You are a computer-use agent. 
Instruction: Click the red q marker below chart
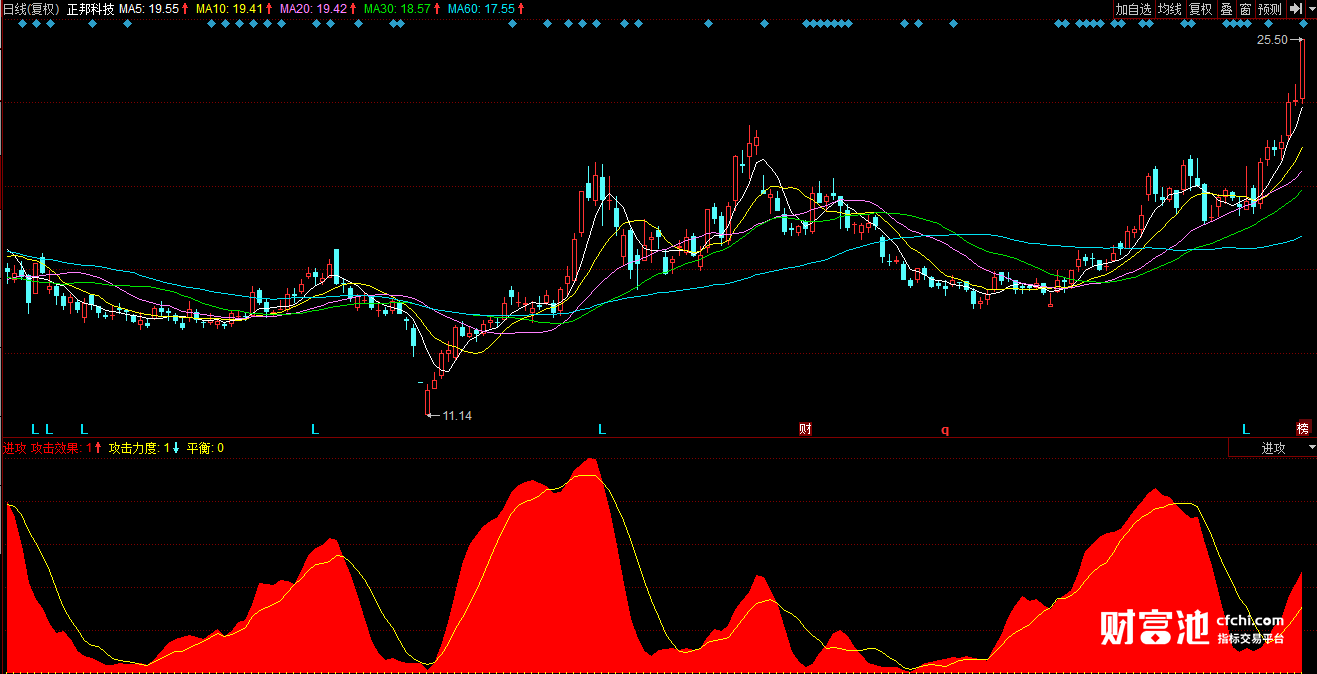click(944, 430)
